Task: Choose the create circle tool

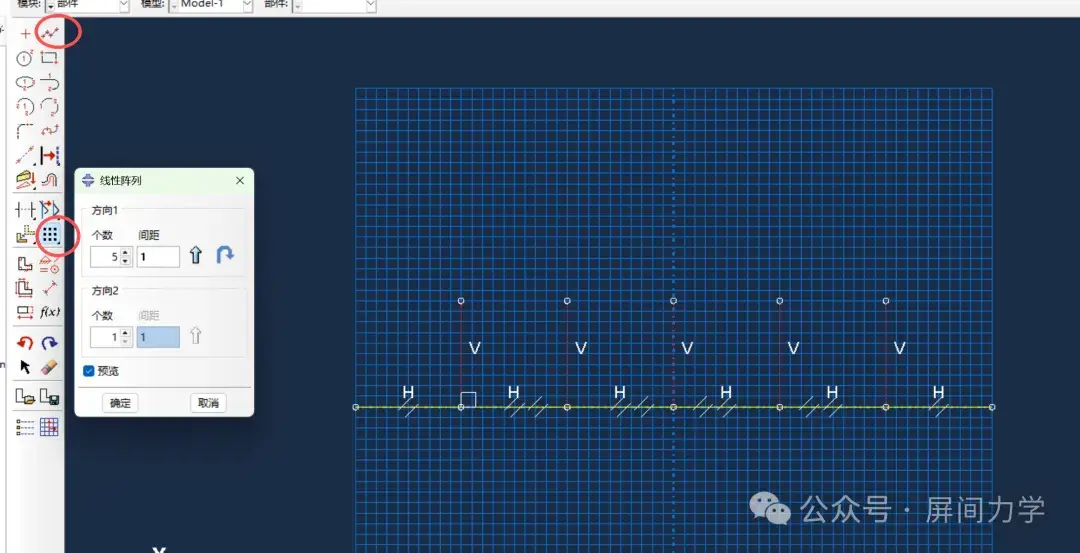Action: (25, 59)
